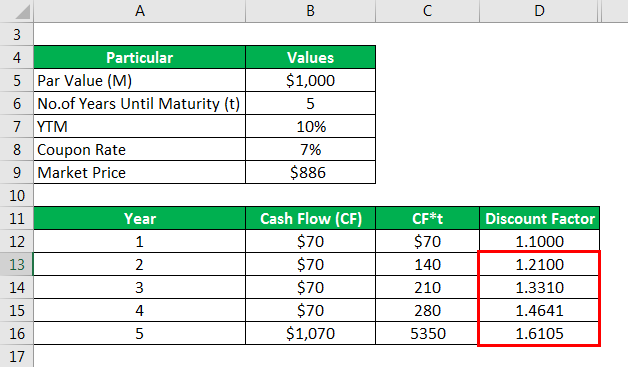Select discount factor 1.1000 cell
628x367 pixels.
(539, 242)
